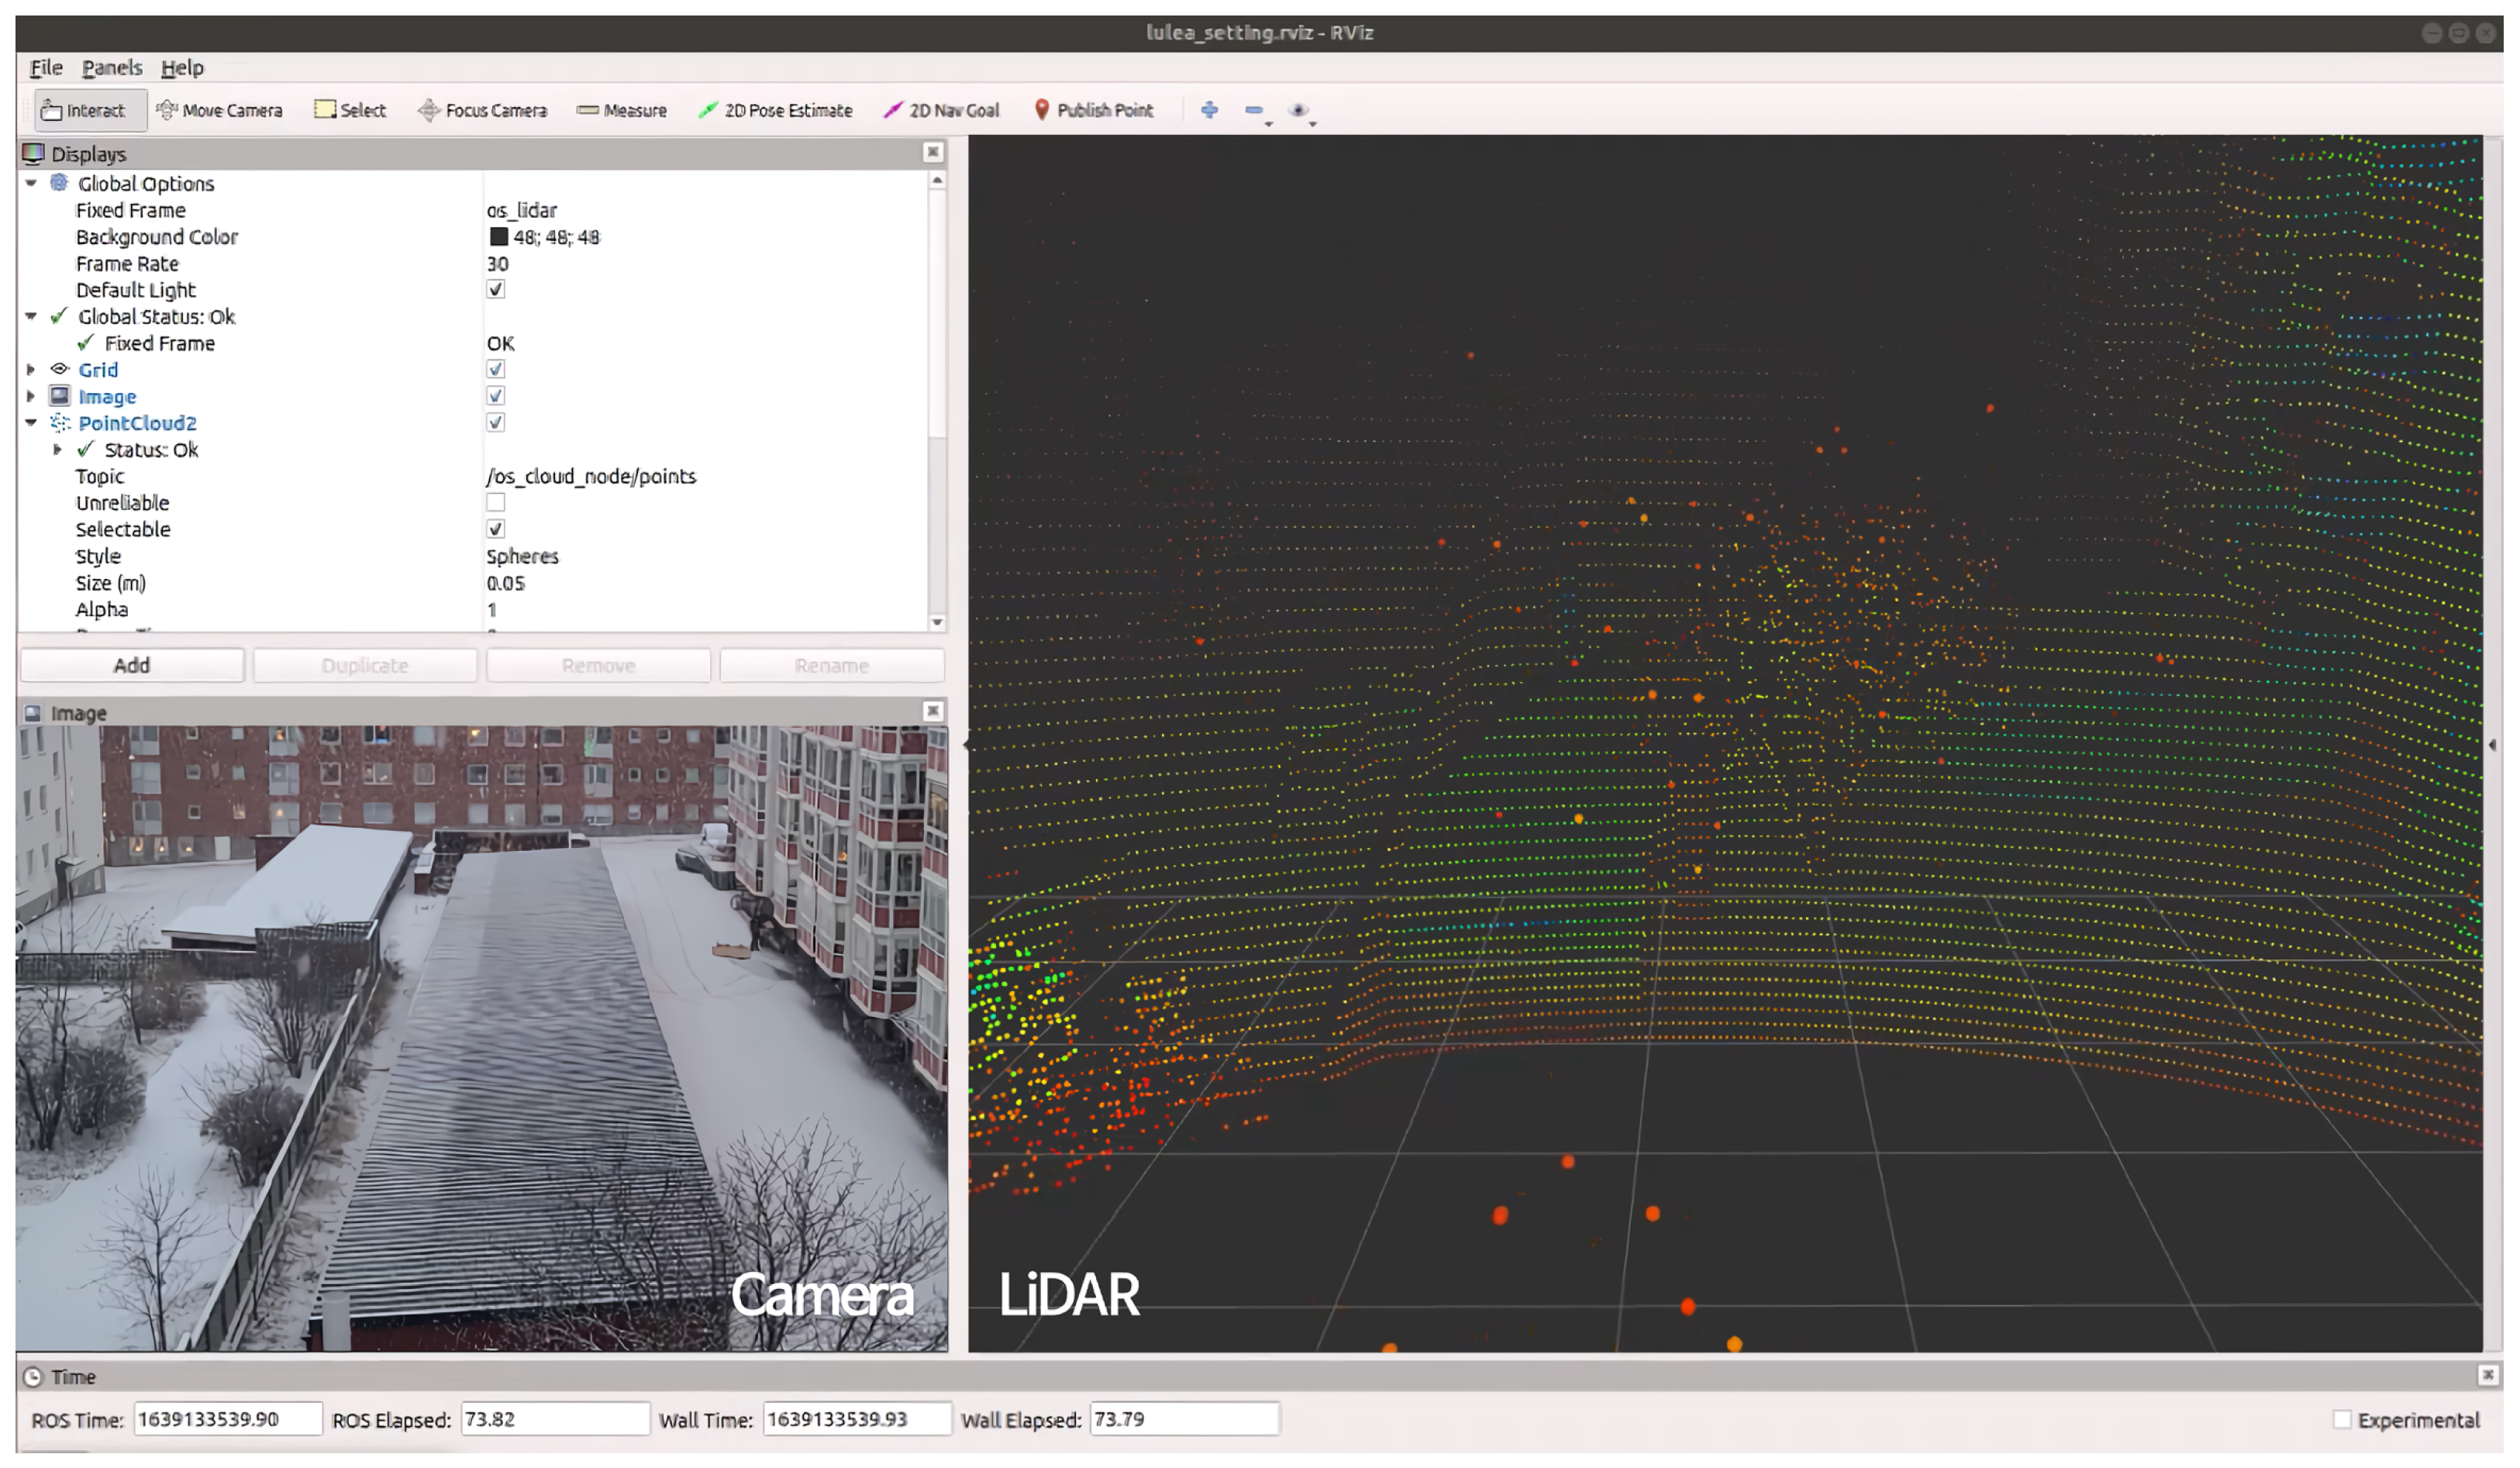Select the 2D Pose Estimate tool

coord(775,110)
